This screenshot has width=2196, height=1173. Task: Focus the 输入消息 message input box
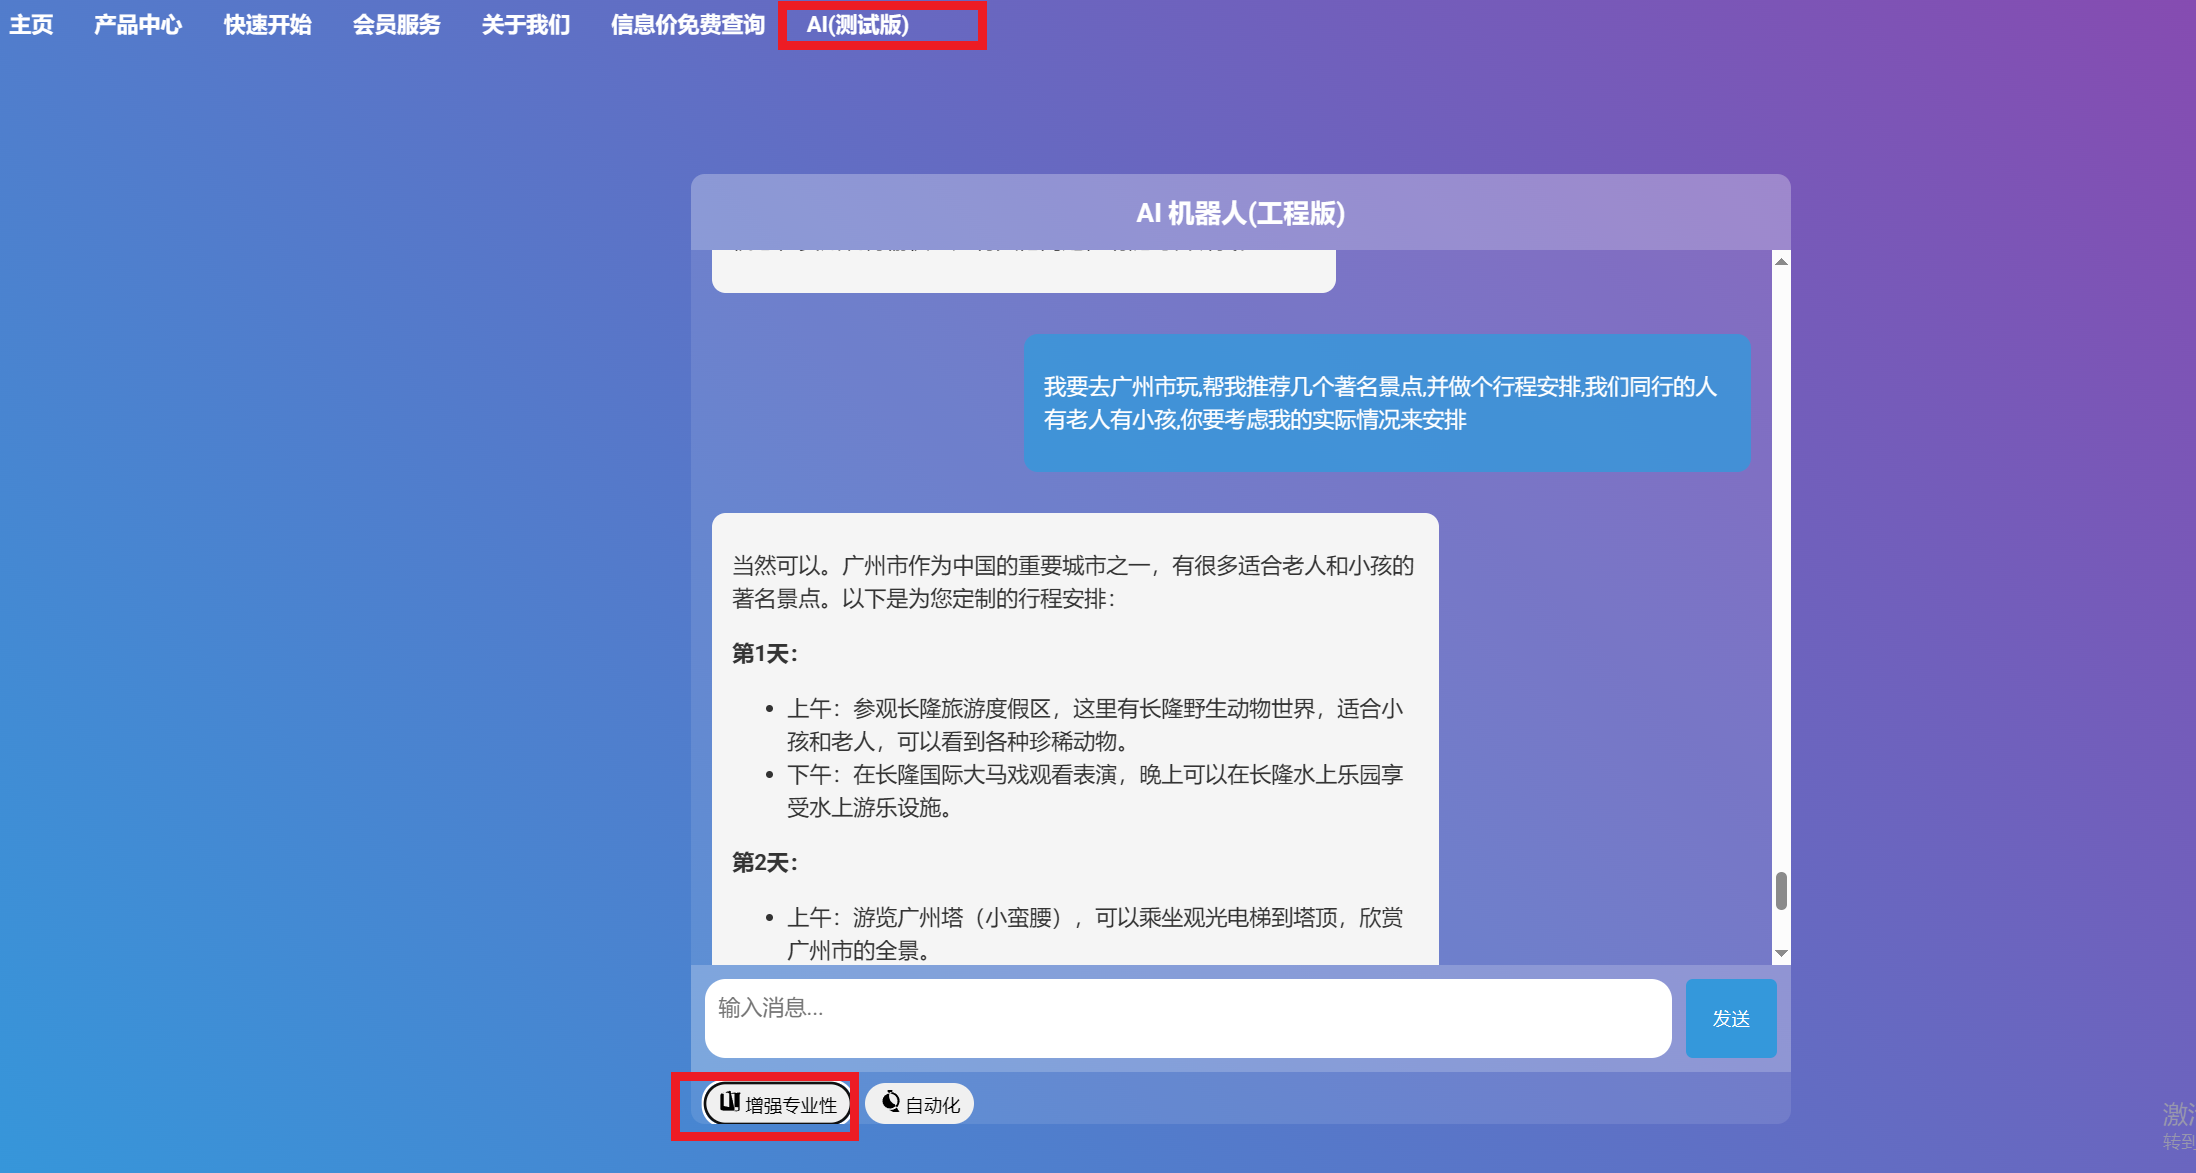(1188, 1018)
